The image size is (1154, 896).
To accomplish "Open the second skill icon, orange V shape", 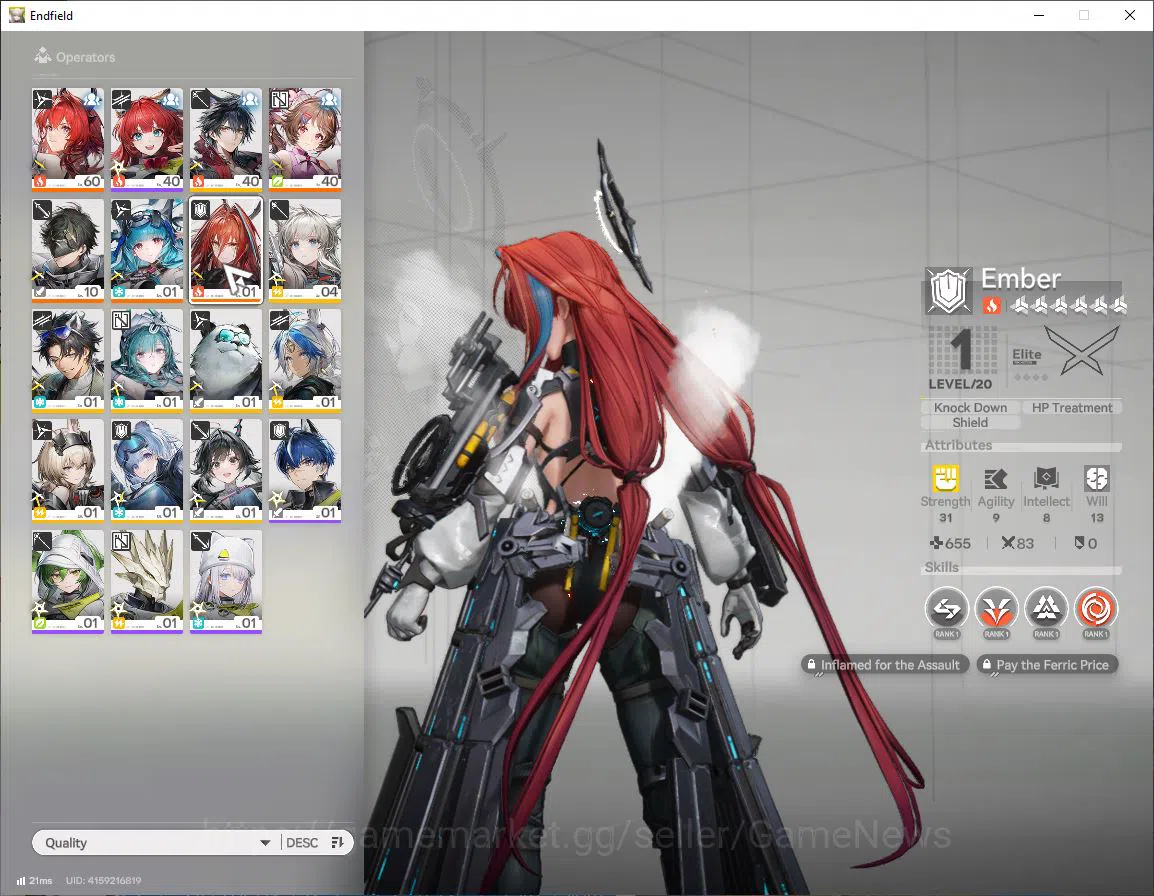I will tap(997, 610).
